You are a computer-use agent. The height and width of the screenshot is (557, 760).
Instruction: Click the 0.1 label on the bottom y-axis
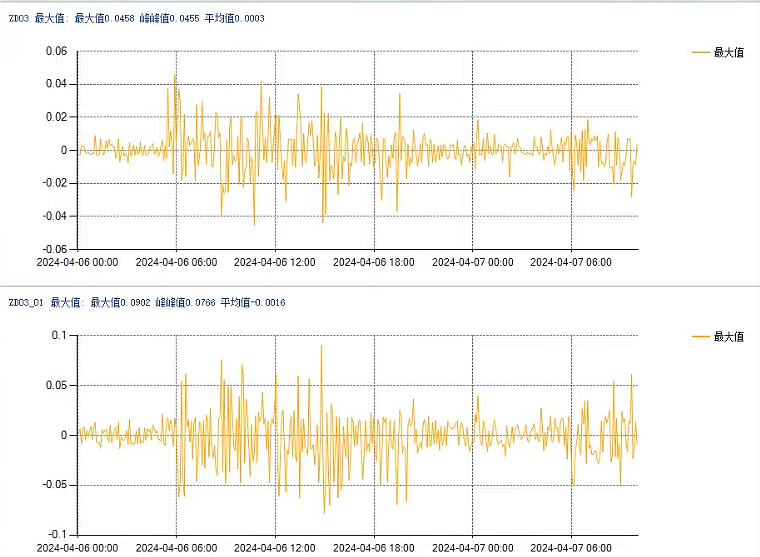click(60, 336)
